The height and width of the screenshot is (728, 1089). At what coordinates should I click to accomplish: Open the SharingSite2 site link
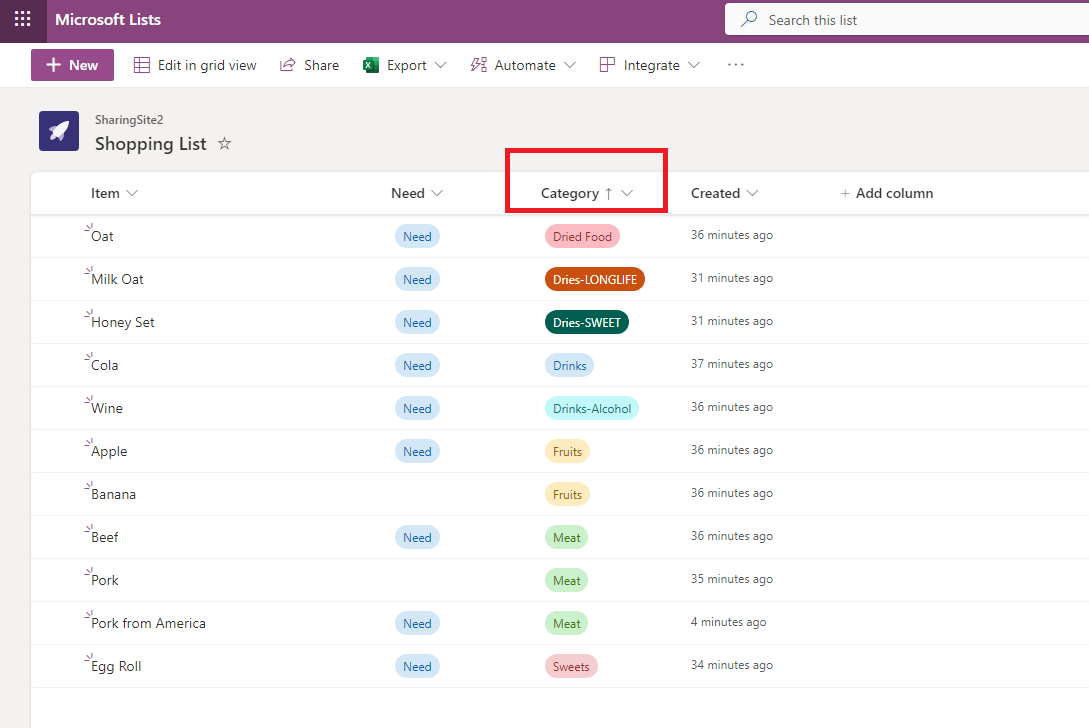tap(129, 119)
